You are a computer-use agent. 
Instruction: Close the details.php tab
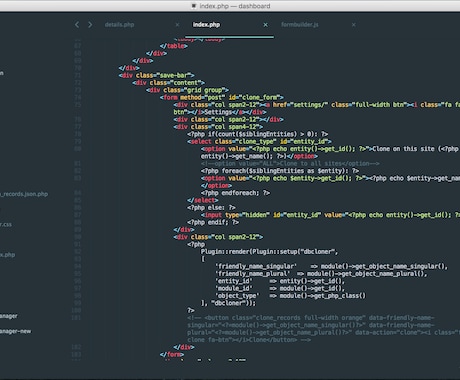tap(177, 25)
